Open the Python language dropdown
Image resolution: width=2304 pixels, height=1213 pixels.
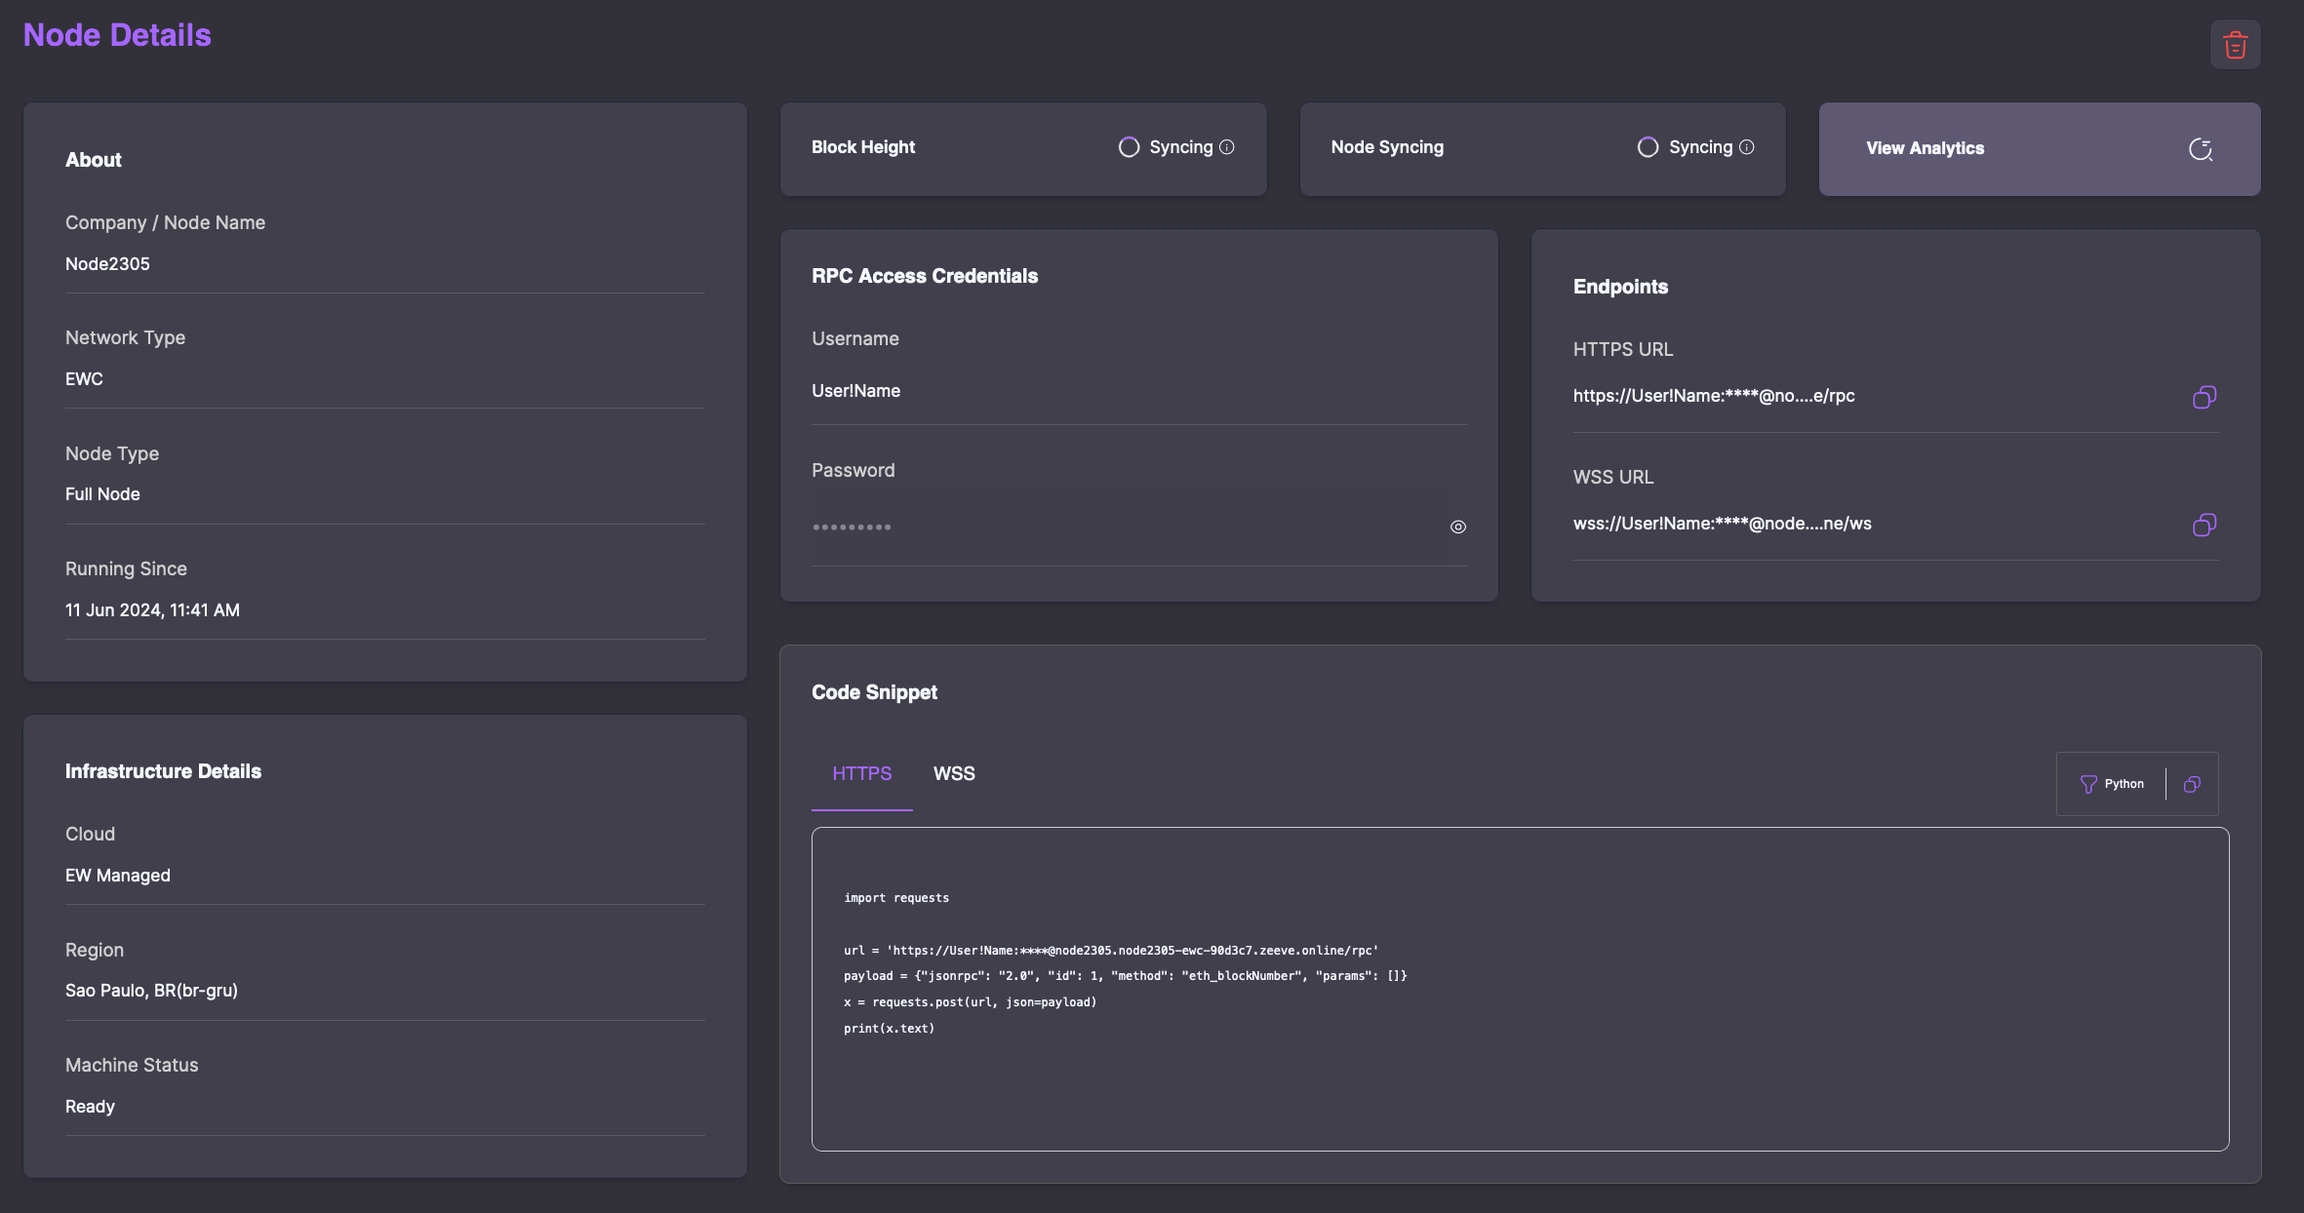pyautogui.click(x=2123, y=784)
